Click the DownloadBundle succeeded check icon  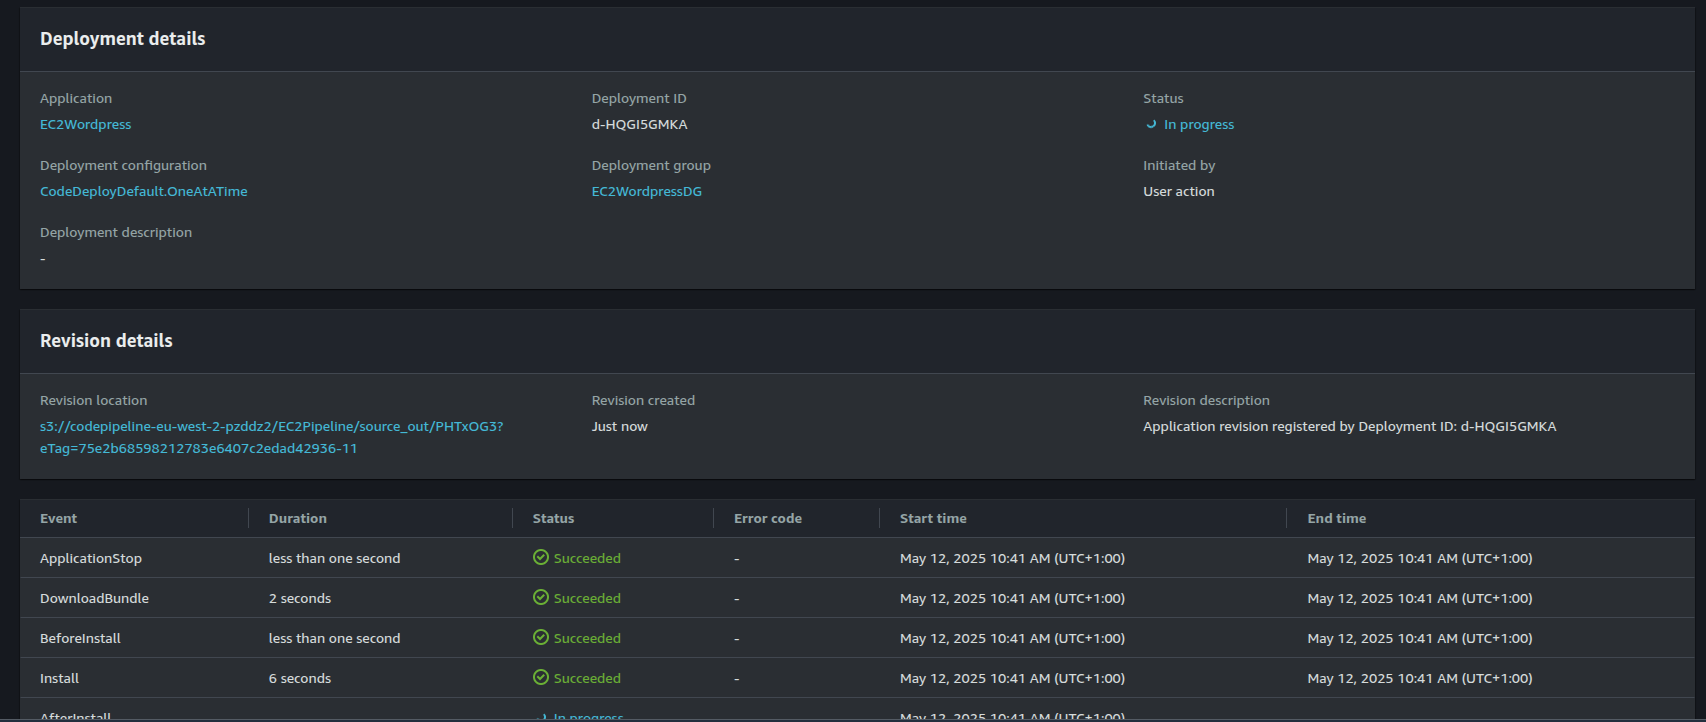pyautogui.click(x=541, y=598)
